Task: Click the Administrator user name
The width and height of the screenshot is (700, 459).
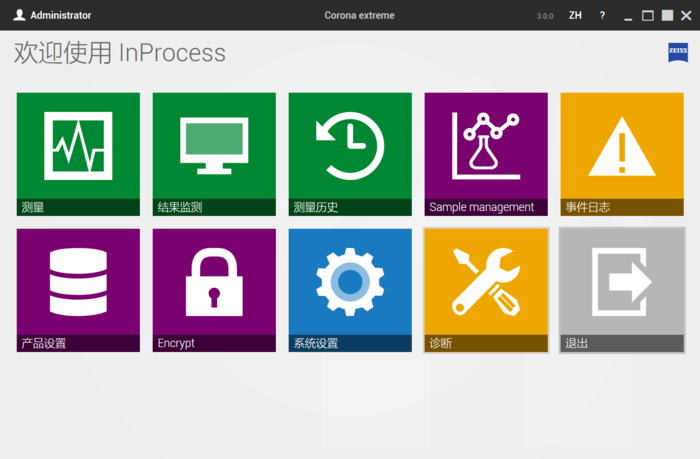Action: [61, 15]
